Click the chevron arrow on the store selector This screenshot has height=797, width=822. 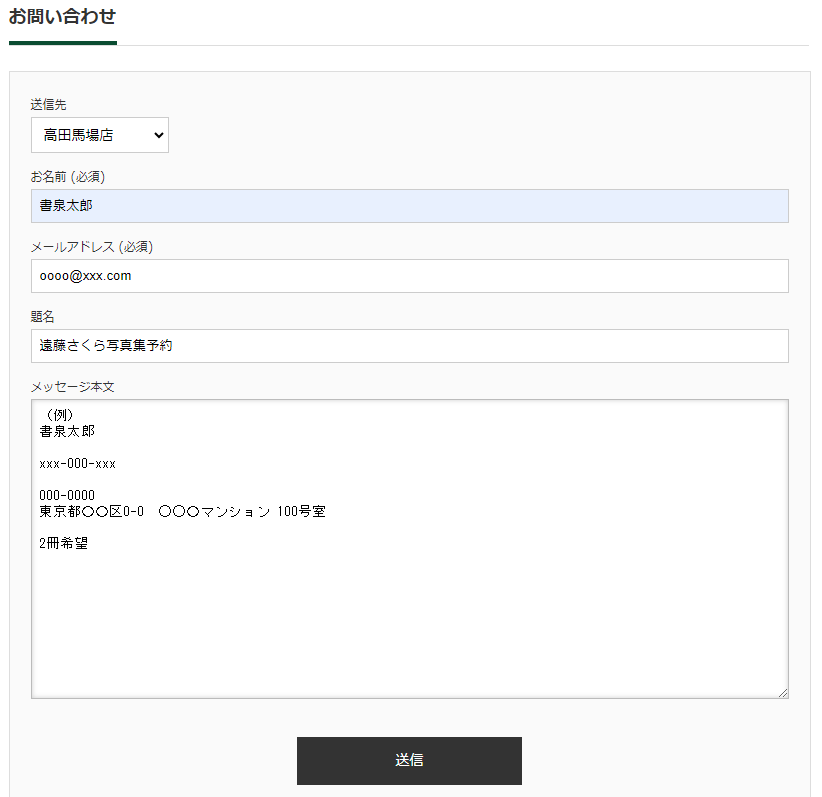click(158, 135)
